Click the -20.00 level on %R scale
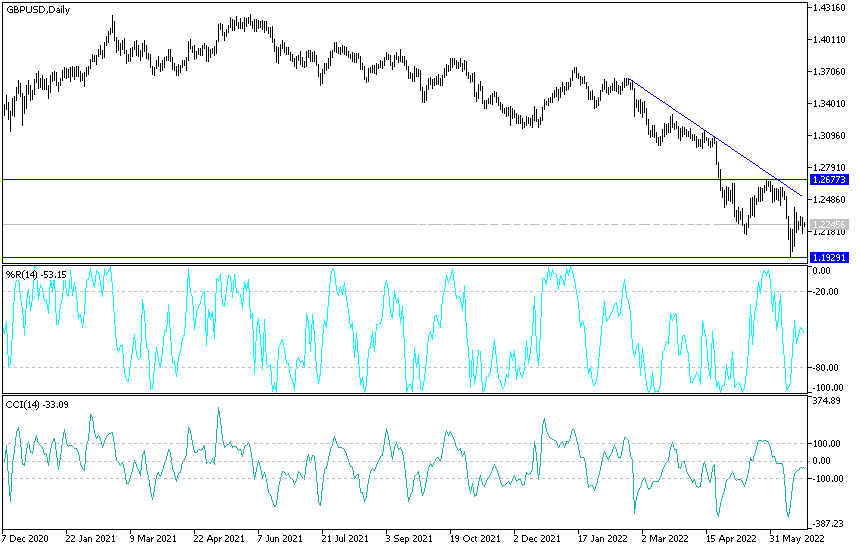 point(825,292)
